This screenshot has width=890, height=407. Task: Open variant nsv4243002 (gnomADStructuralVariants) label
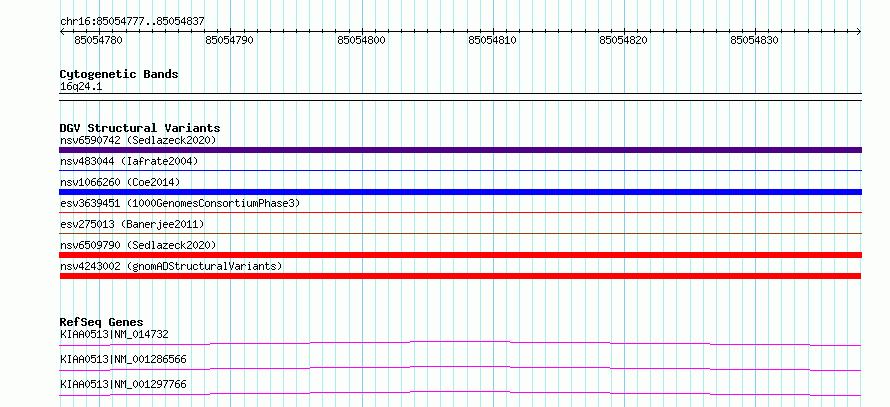click(171, 266)
